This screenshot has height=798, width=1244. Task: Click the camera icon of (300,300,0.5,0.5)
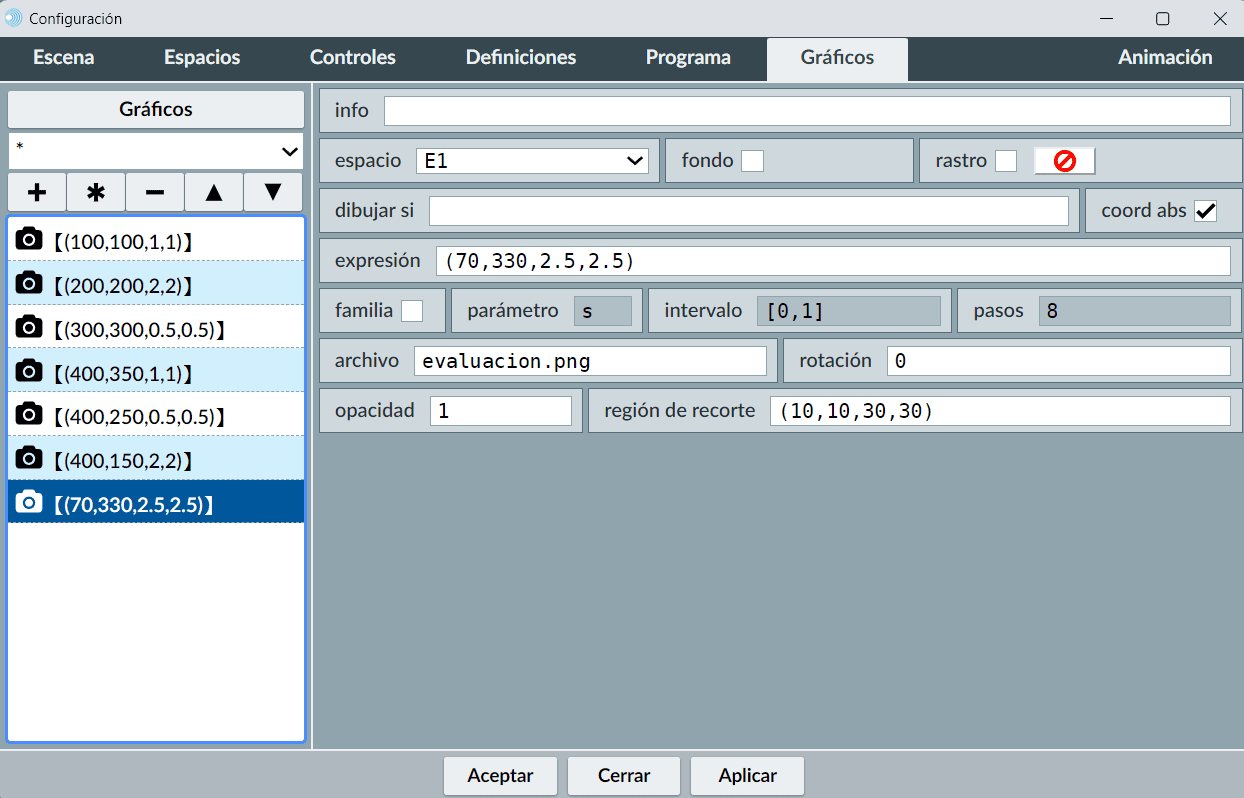point(30,327)
